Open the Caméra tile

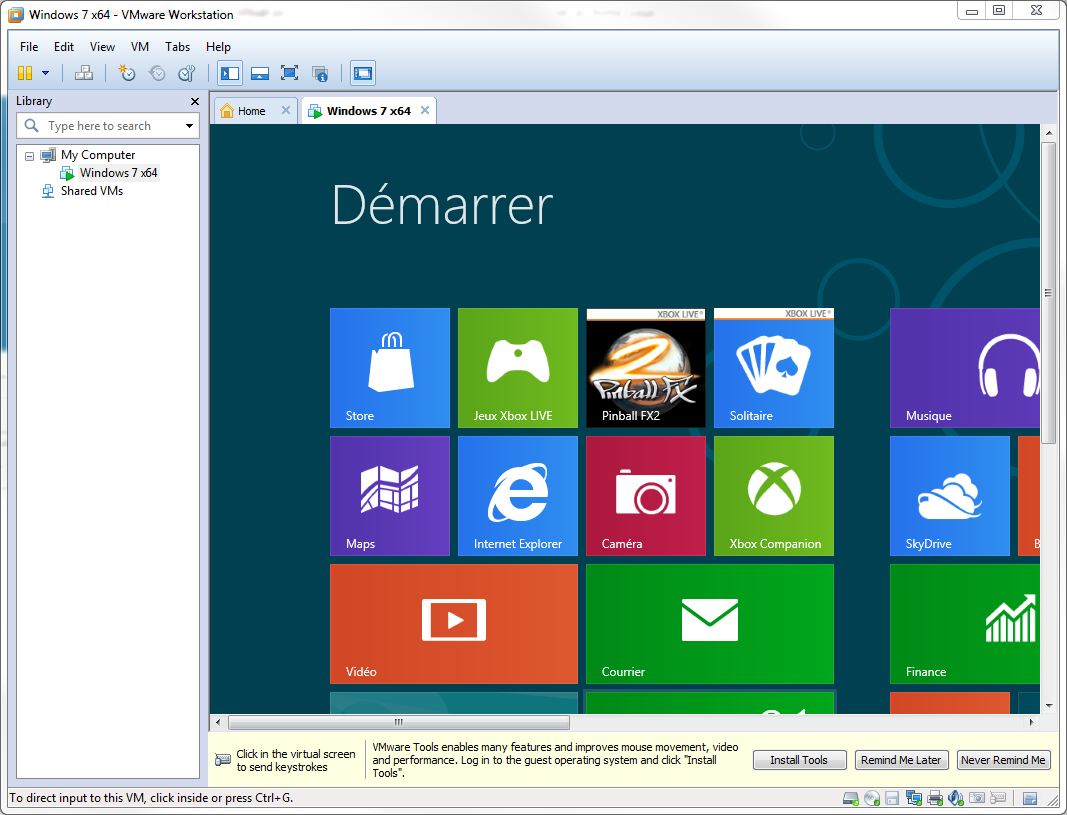[x=646, y=496]
